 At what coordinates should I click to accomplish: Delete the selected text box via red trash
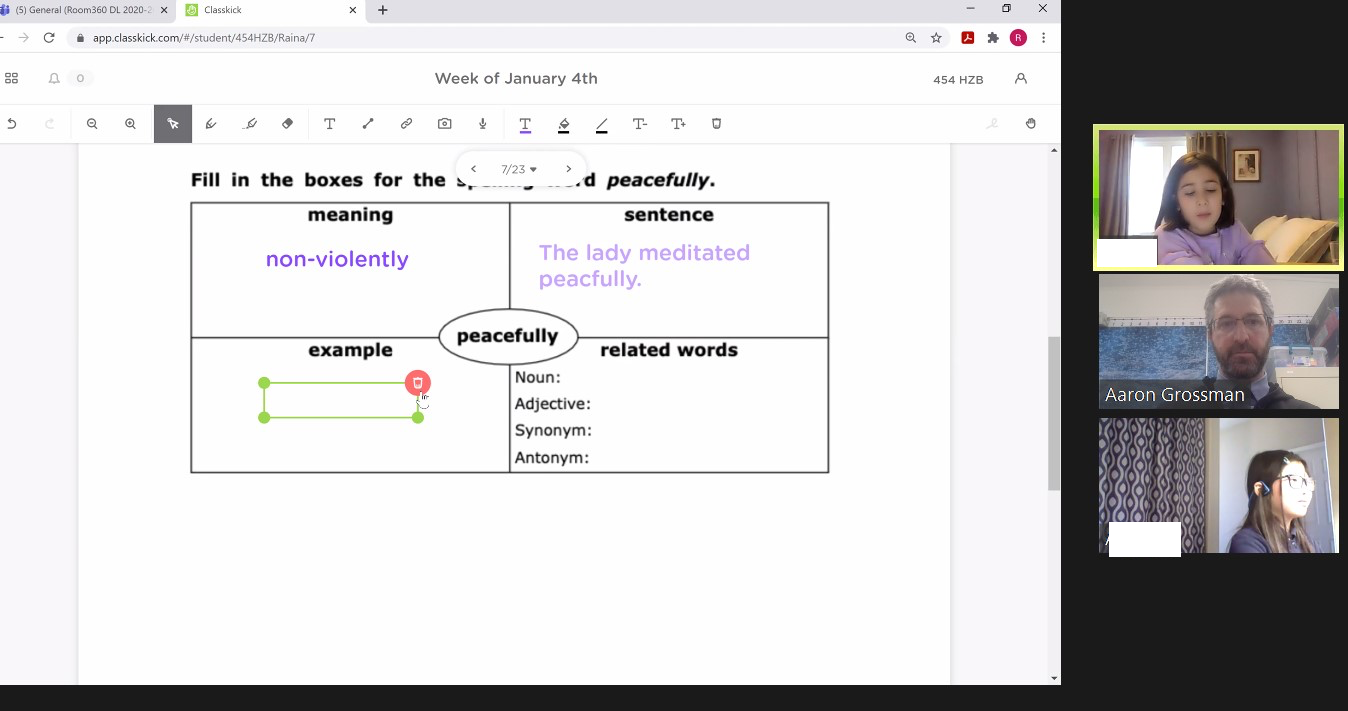point(418,383)
